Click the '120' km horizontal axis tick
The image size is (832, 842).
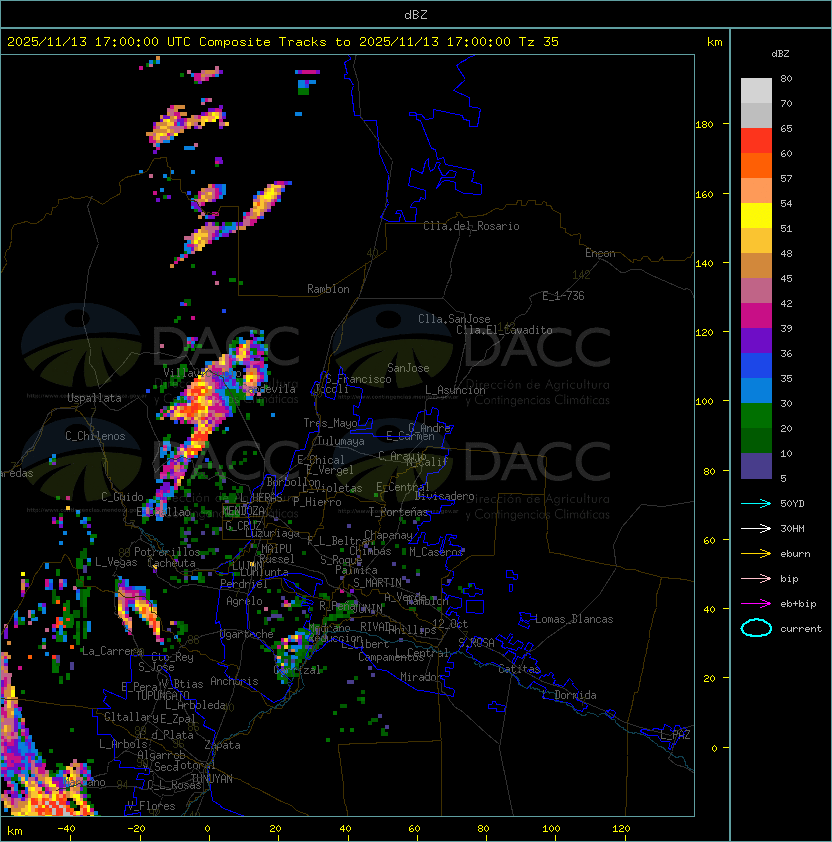pos(621,829)
